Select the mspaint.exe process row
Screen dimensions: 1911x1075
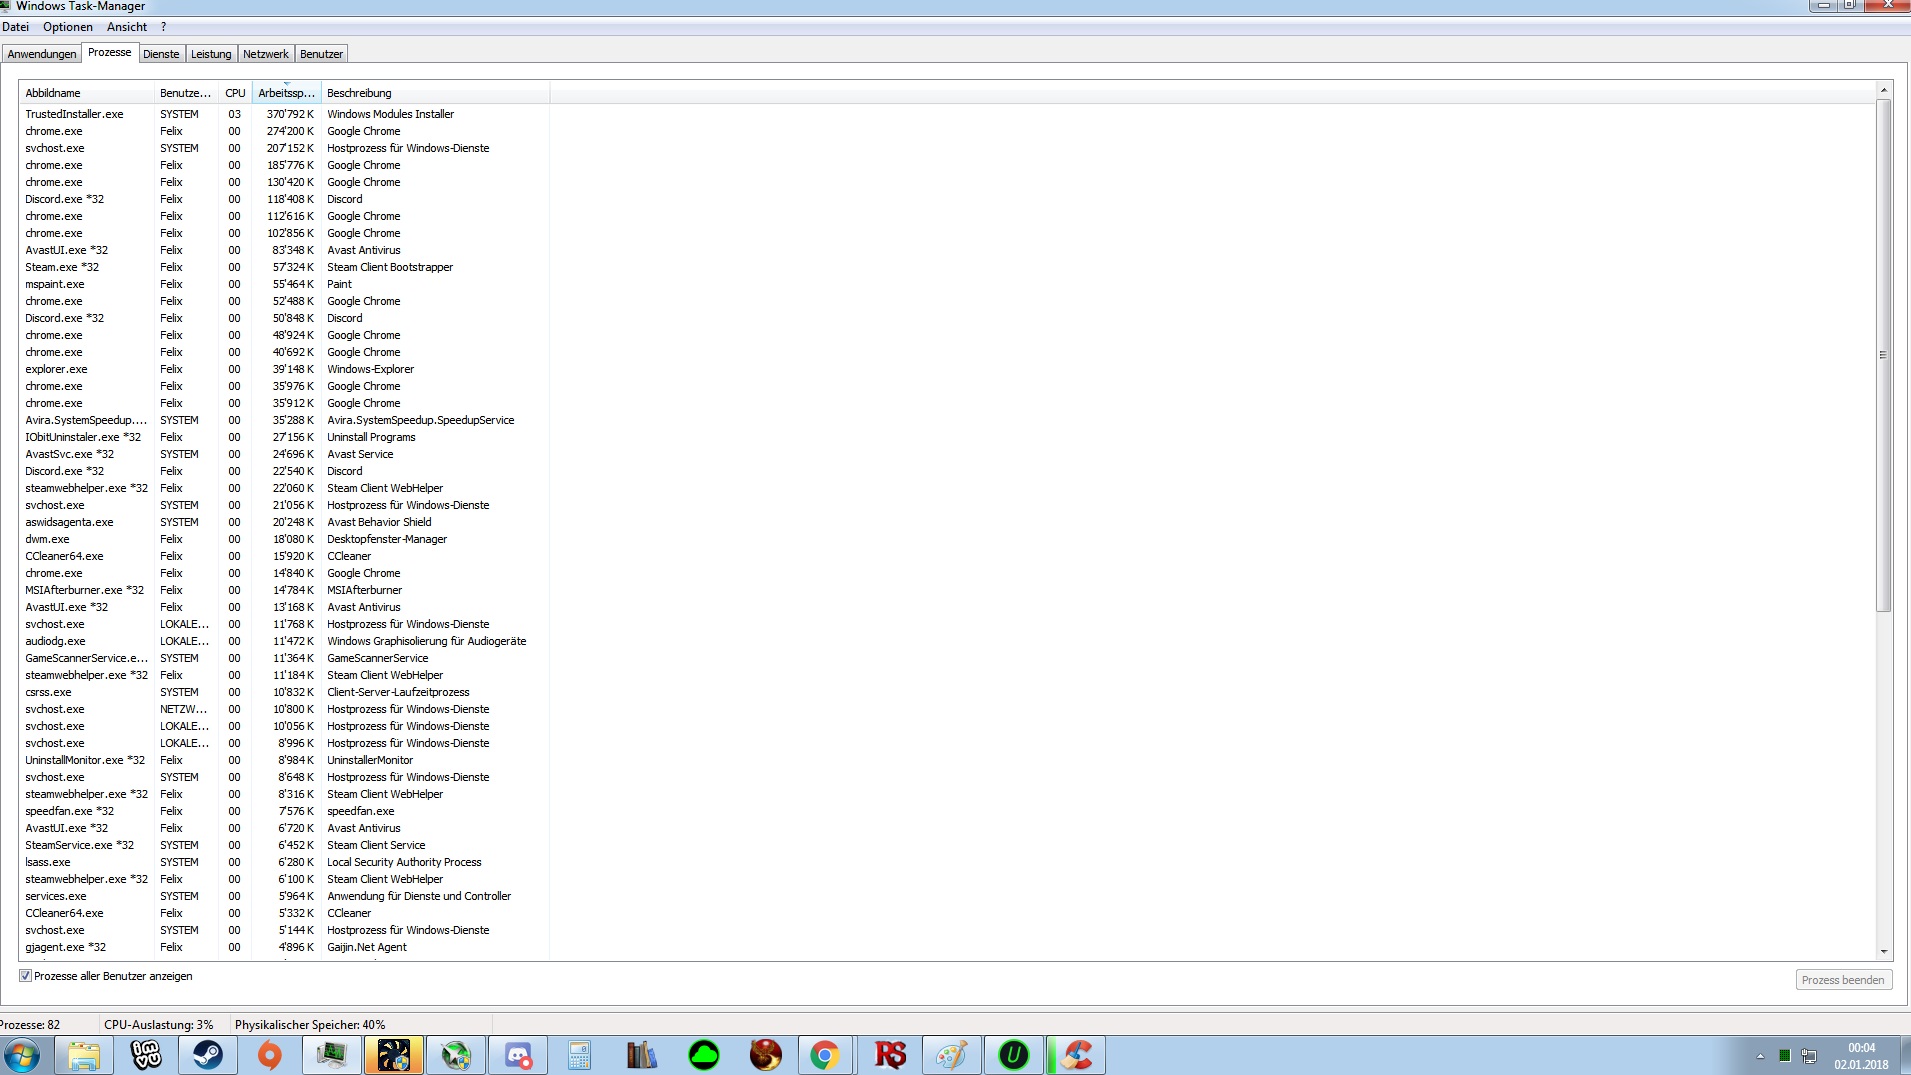[284, 284]
